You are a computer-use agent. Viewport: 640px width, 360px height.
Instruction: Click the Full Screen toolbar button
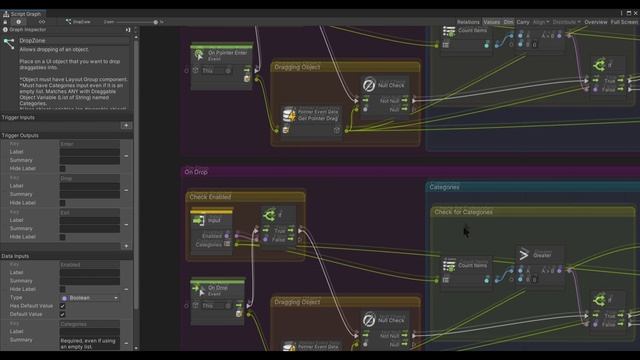[x=624, y=22]
